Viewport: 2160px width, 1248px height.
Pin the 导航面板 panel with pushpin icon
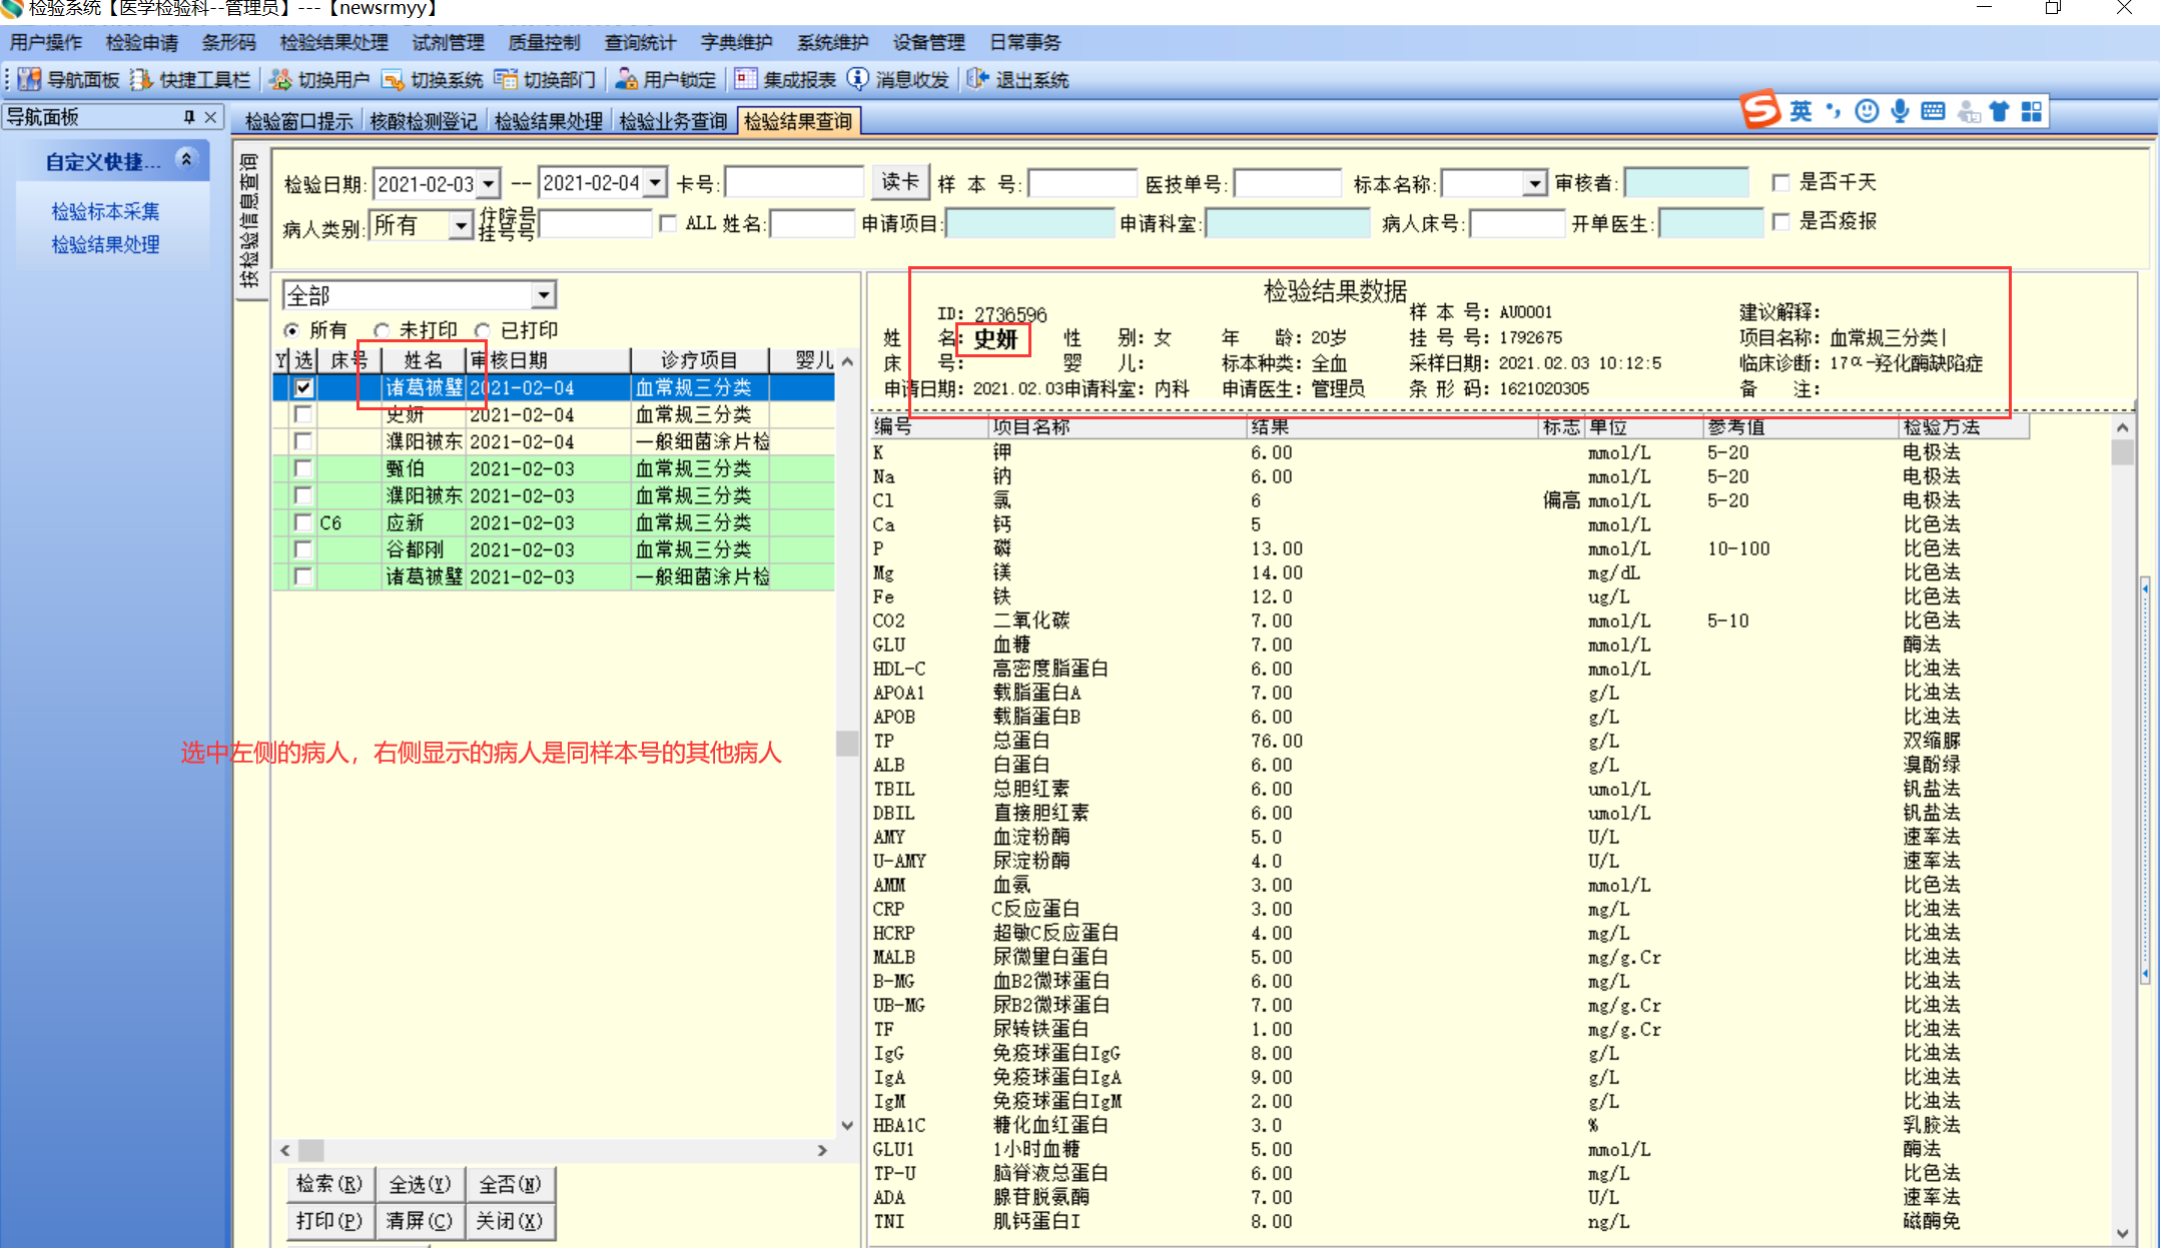(x=188, y=117)
